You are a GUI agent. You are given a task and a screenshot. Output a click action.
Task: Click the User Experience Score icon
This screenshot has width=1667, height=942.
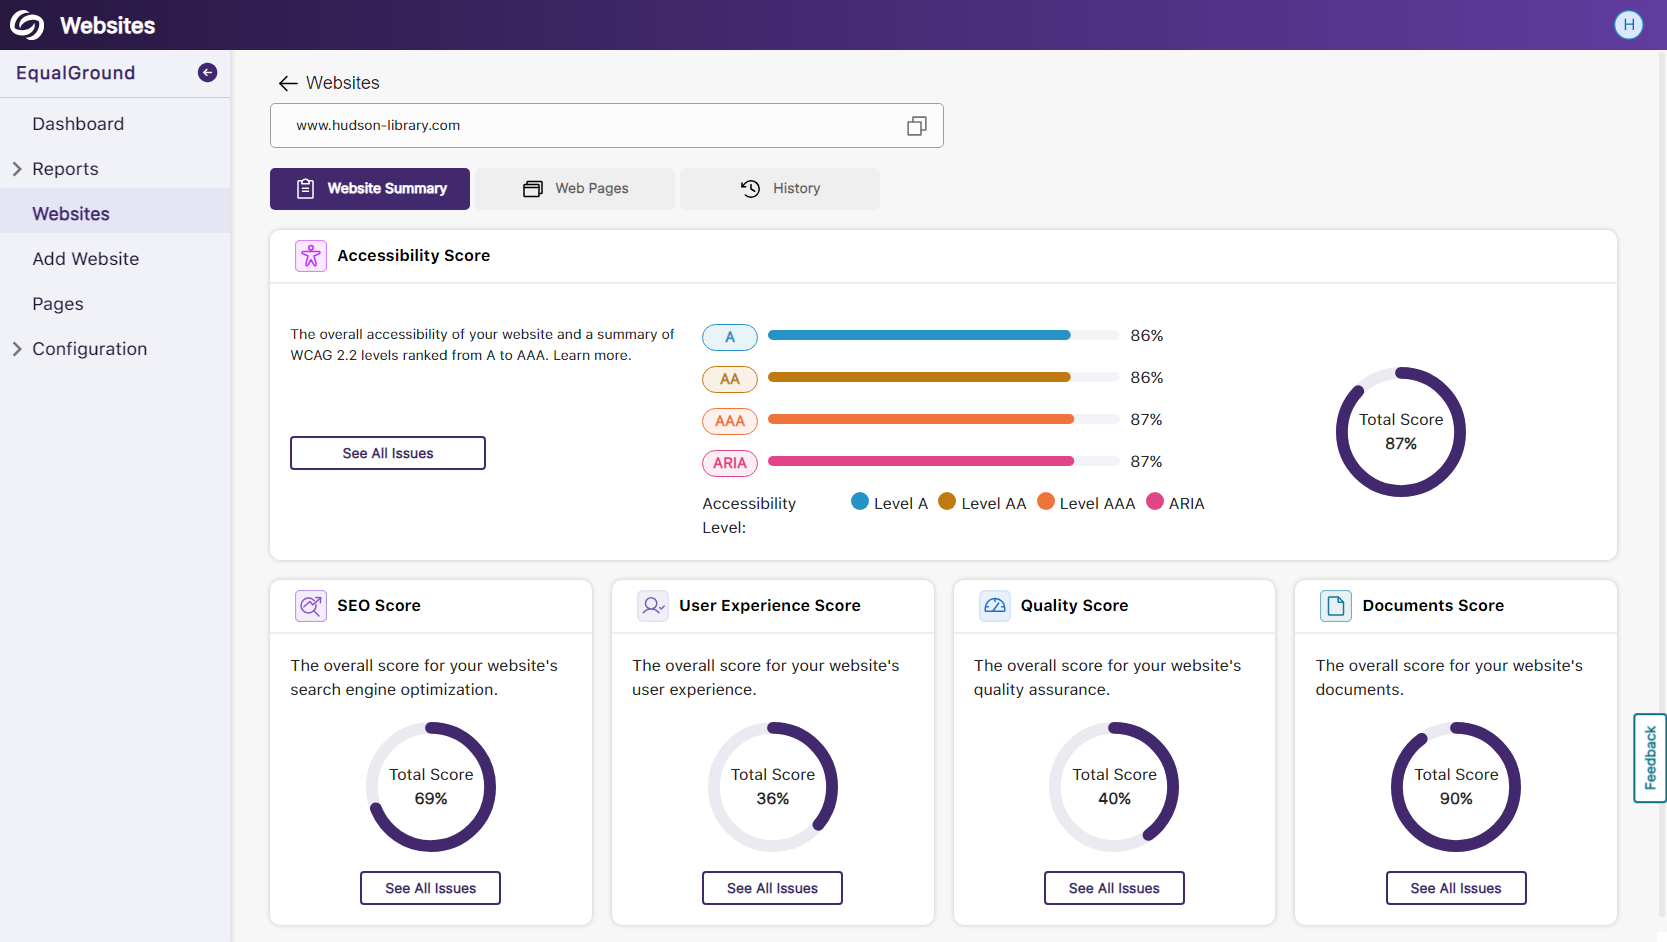(x=653, y=606)
